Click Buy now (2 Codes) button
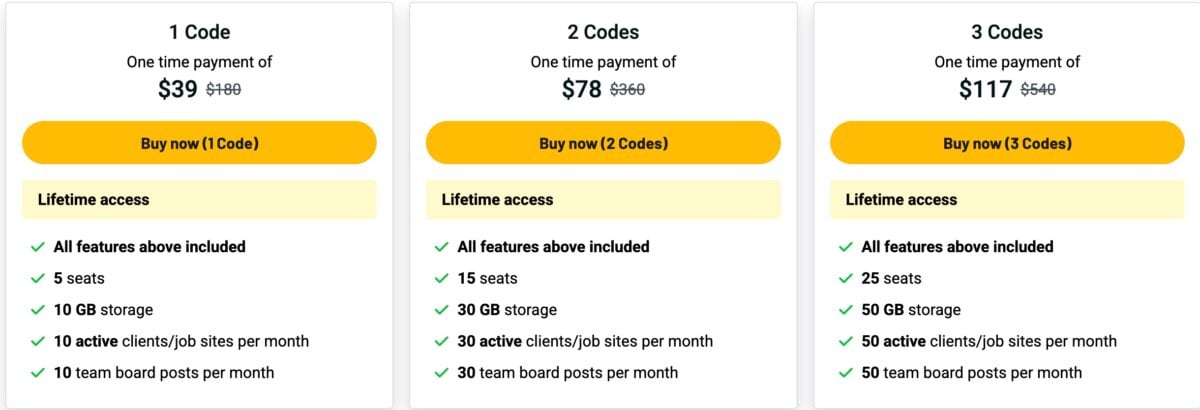The image size is (1200, 410). click(x=603, y=143)
